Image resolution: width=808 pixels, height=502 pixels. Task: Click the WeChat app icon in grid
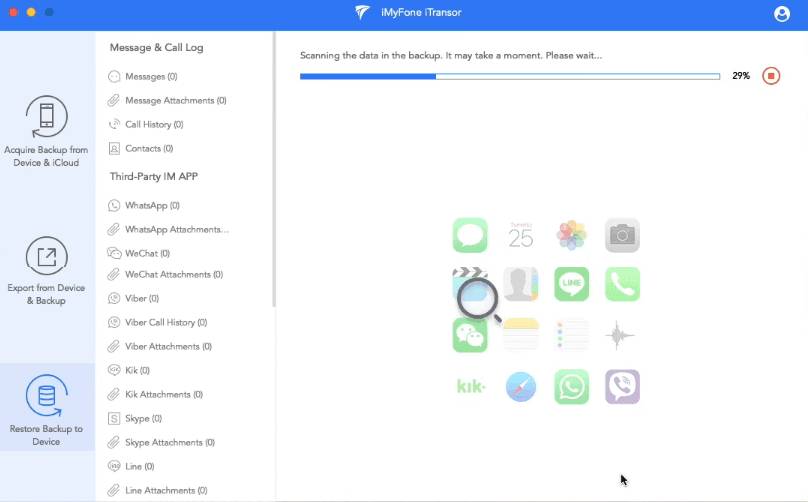[x=470, y=335]
